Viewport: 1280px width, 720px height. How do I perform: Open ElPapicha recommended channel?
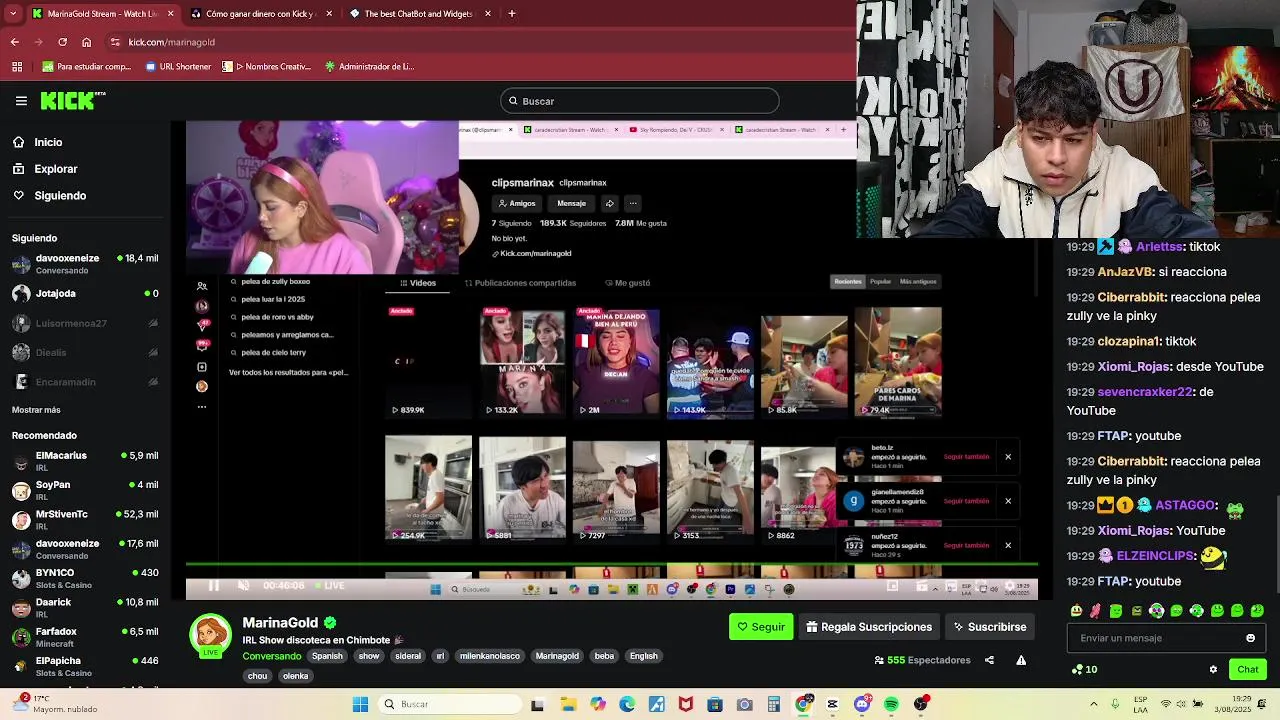tap(85, 666)
